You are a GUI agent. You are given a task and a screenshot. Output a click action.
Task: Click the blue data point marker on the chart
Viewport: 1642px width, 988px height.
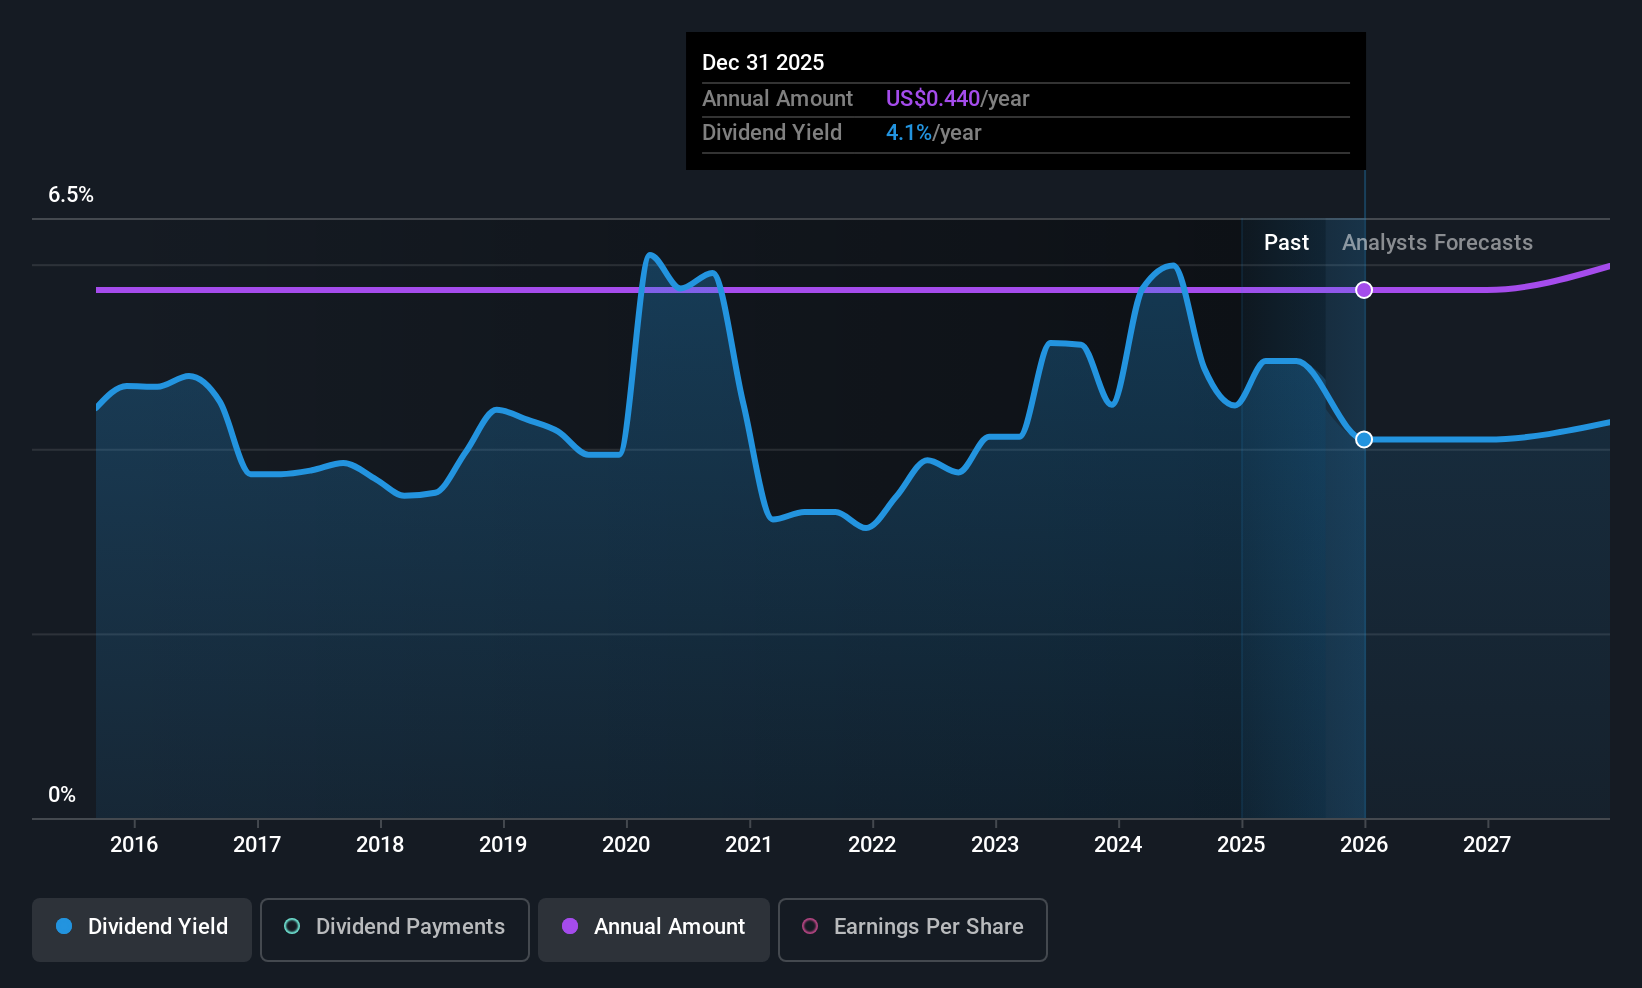(x=1364, y=440)
